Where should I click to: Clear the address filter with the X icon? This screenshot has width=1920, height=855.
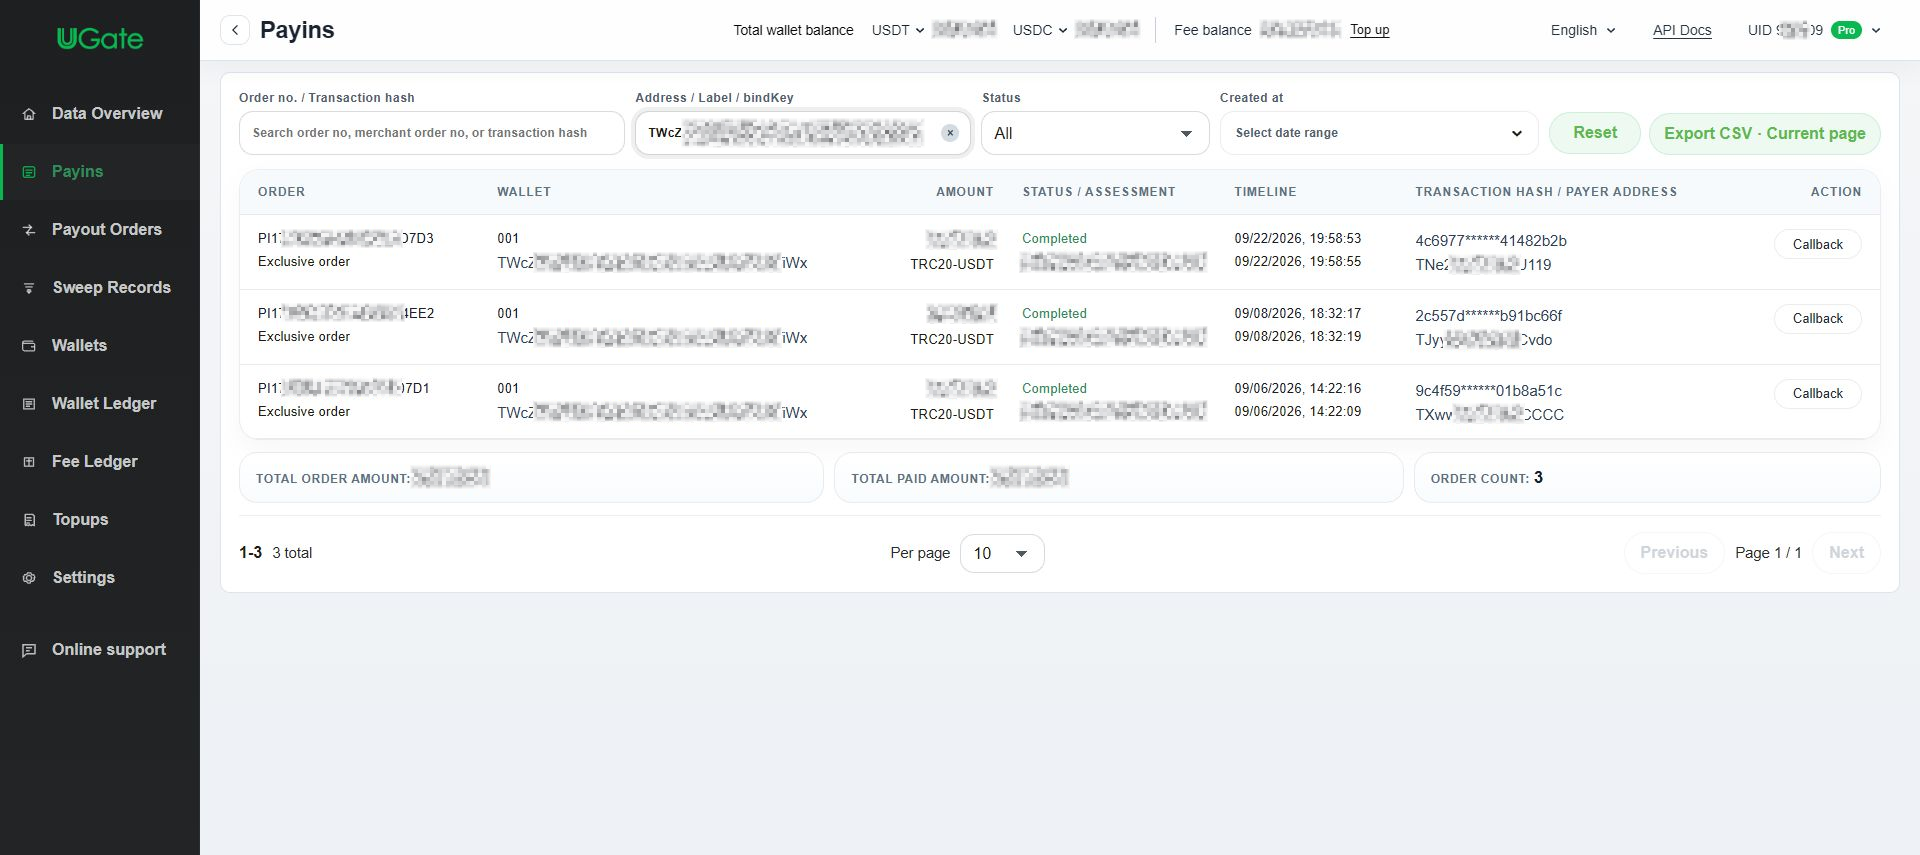(950, 133)
